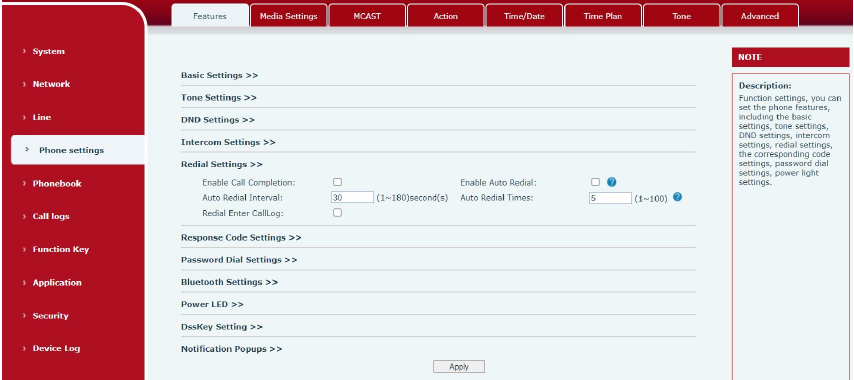Image resolution: width=854 pixels, height=380 pixels.
Task: Open Function Key in sidebar
Action: 60,249
